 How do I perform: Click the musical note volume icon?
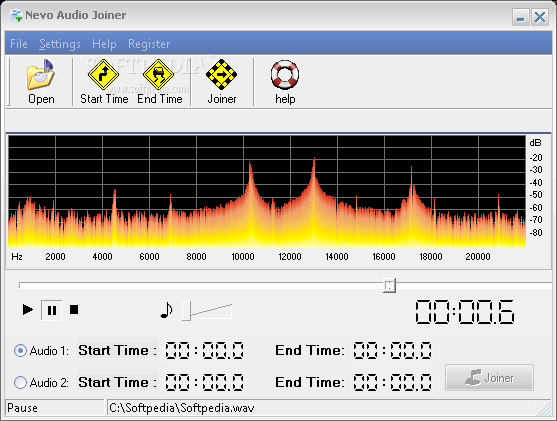click(167, 310)
